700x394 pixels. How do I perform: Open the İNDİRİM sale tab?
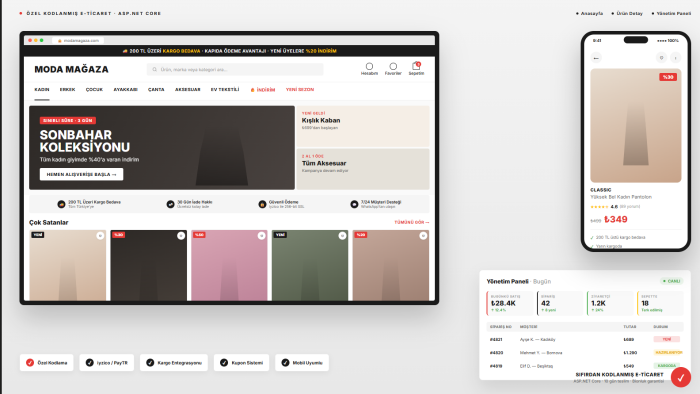[x=263, y=90]
